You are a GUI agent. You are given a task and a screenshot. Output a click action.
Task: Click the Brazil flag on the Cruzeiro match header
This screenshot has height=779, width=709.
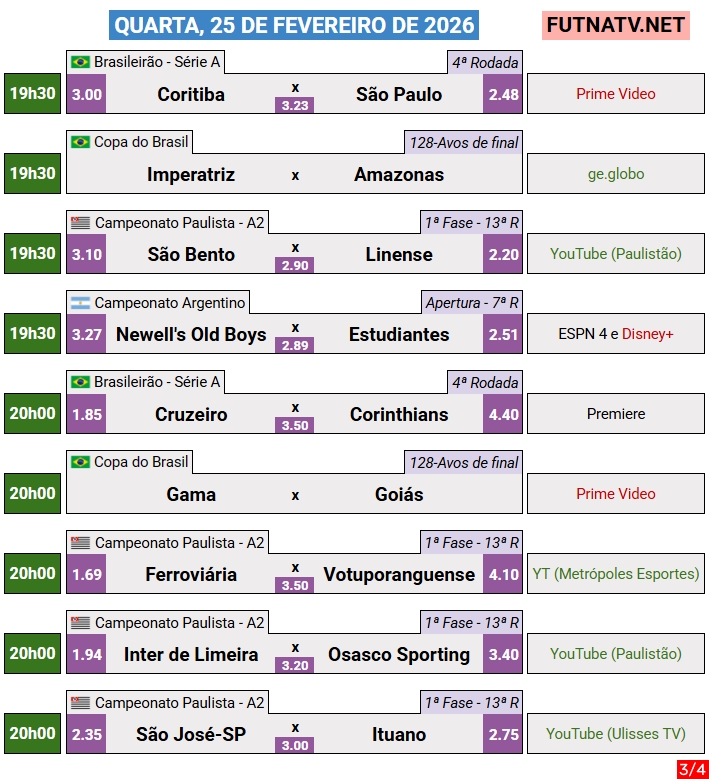[x=80, y=382]
